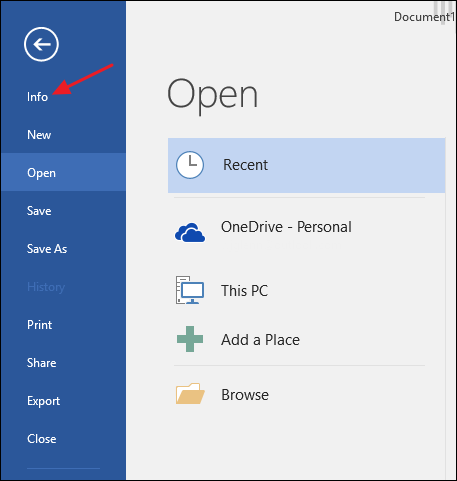Screen dimensions: 457x481
Task: Select New in the backstage menu
Action: (x=39, y=135)
